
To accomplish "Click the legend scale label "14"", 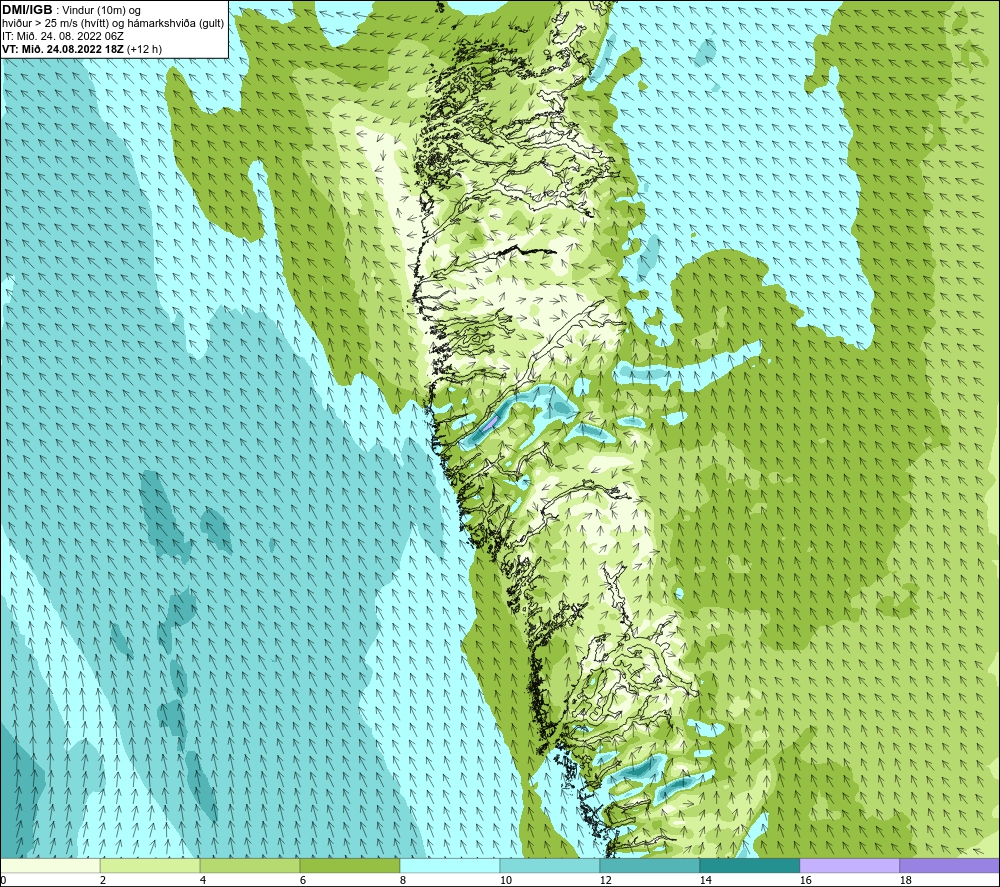I will [x=705, y=880].
